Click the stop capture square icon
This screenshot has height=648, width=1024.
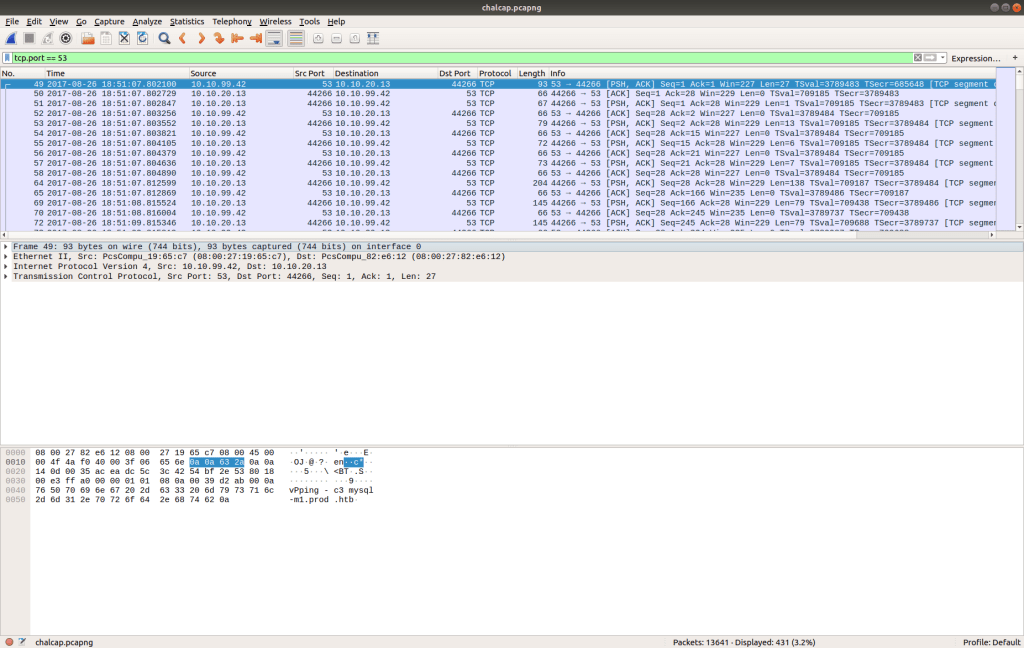click(29, 39)
